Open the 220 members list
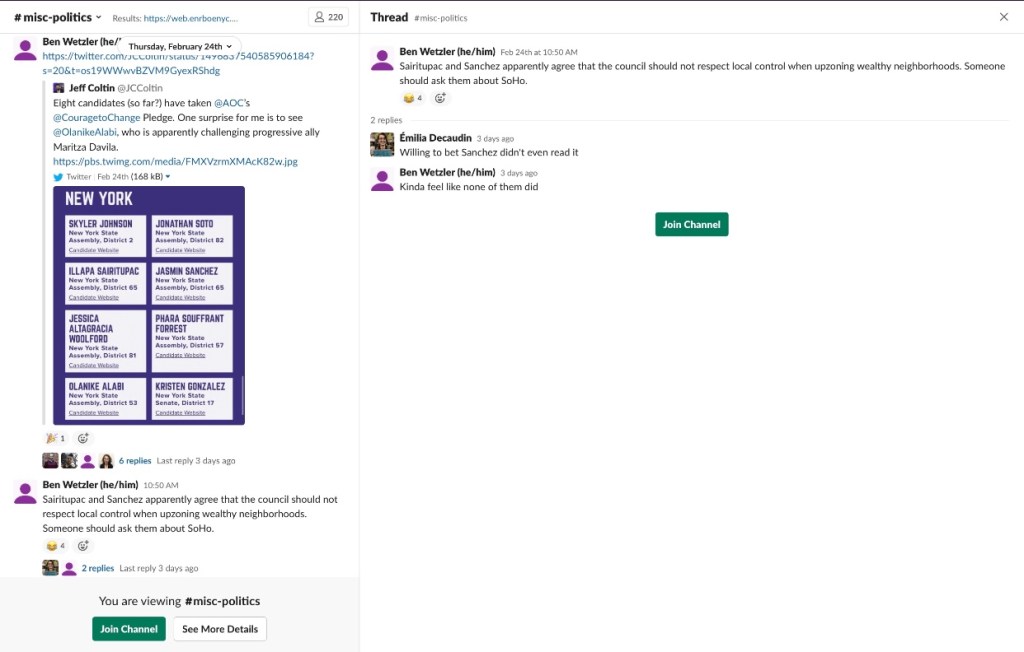The image size is (1024, 652). (x=327, y=17)
